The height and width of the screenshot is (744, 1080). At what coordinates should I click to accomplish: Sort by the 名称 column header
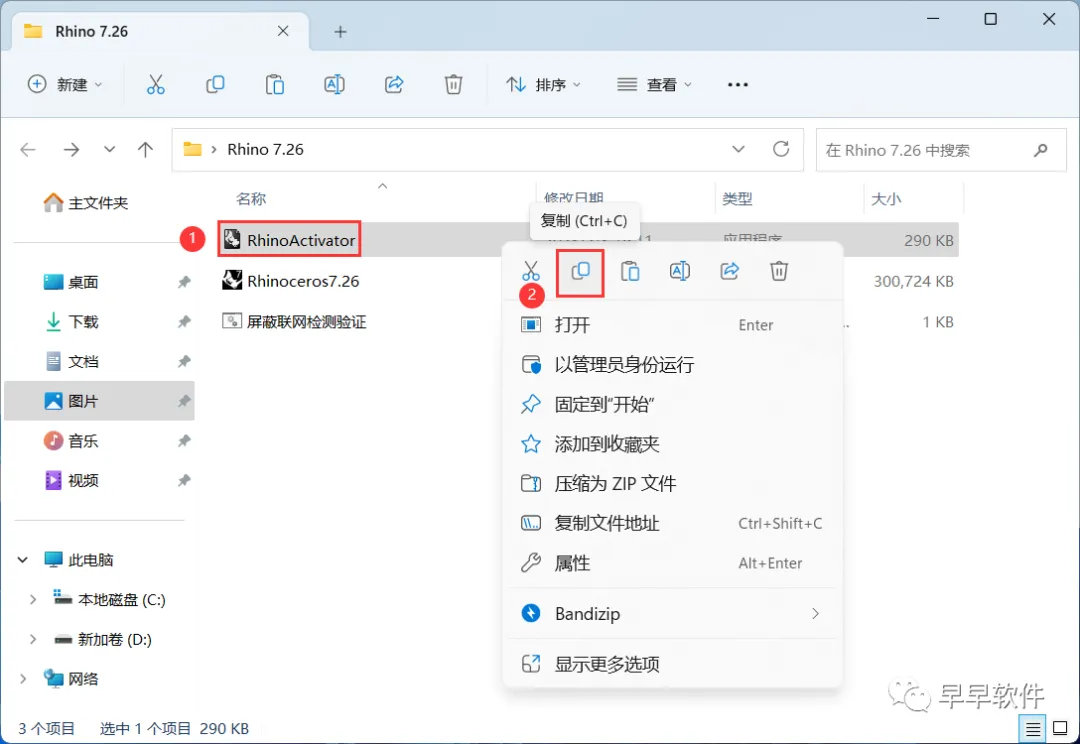click(x=251, y=199)
